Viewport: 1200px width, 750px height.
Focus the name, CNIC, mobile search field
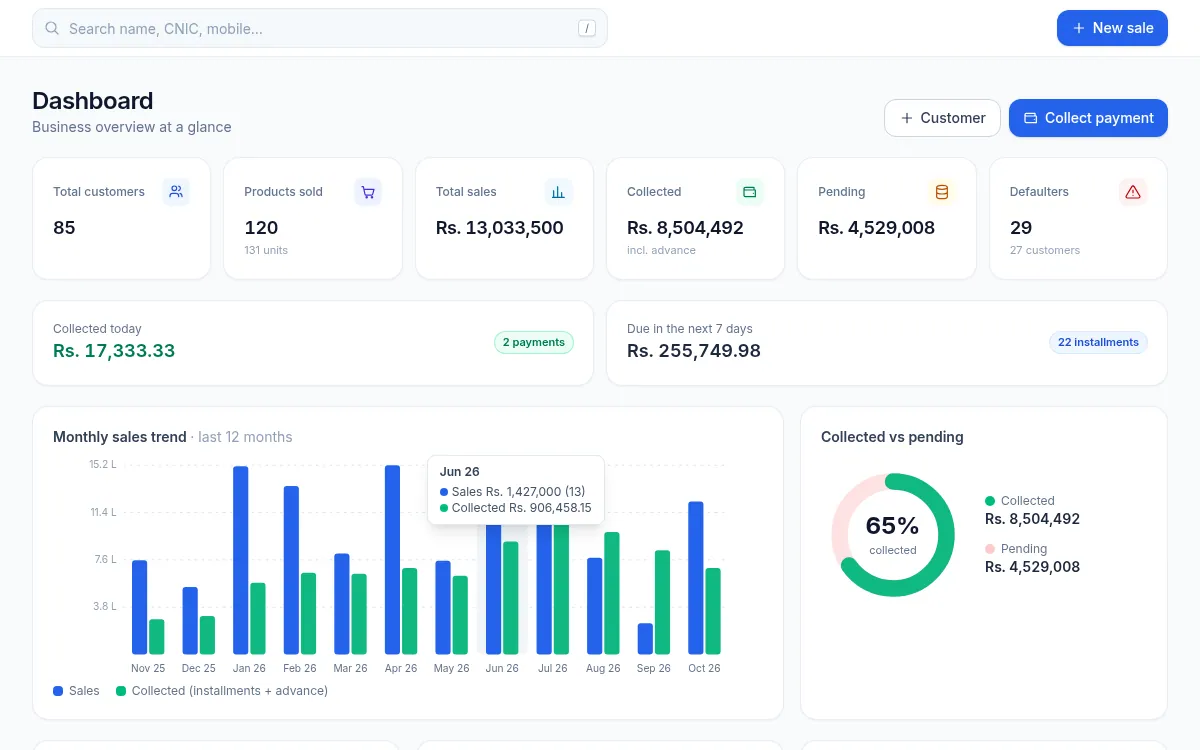pos(320,28)
